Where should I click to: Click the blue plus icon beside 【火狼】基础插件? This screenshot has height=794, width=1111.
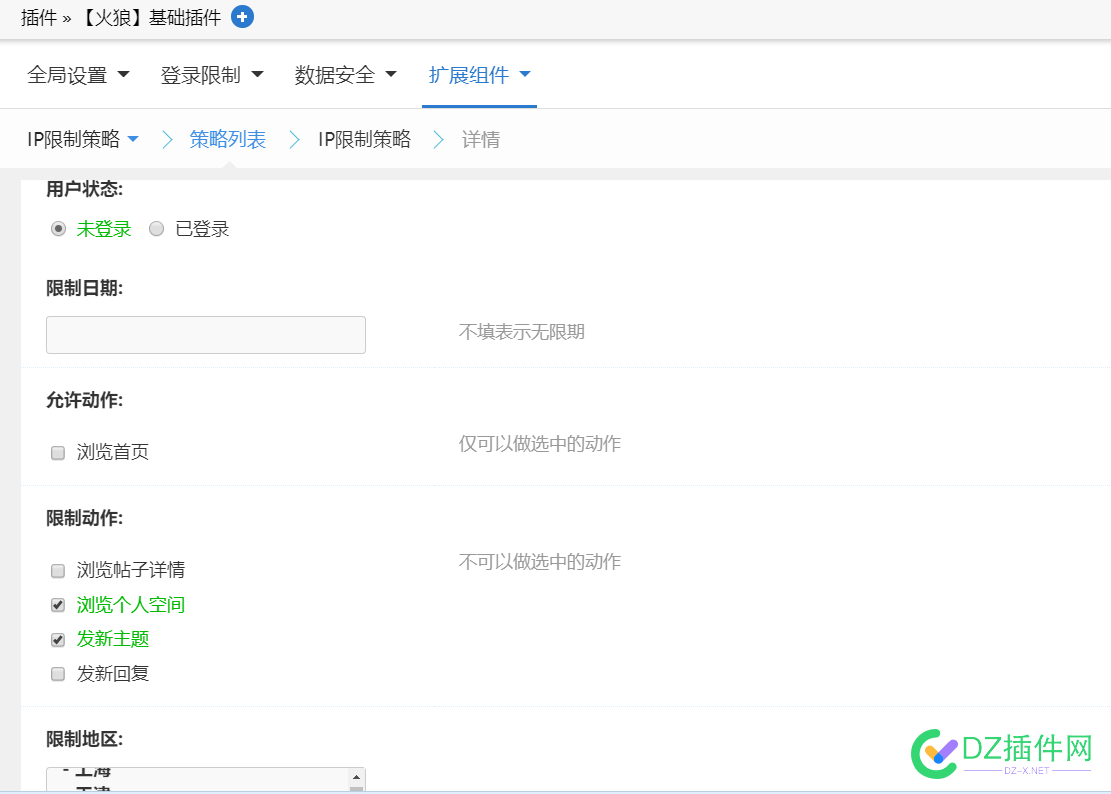coord(242,17)
